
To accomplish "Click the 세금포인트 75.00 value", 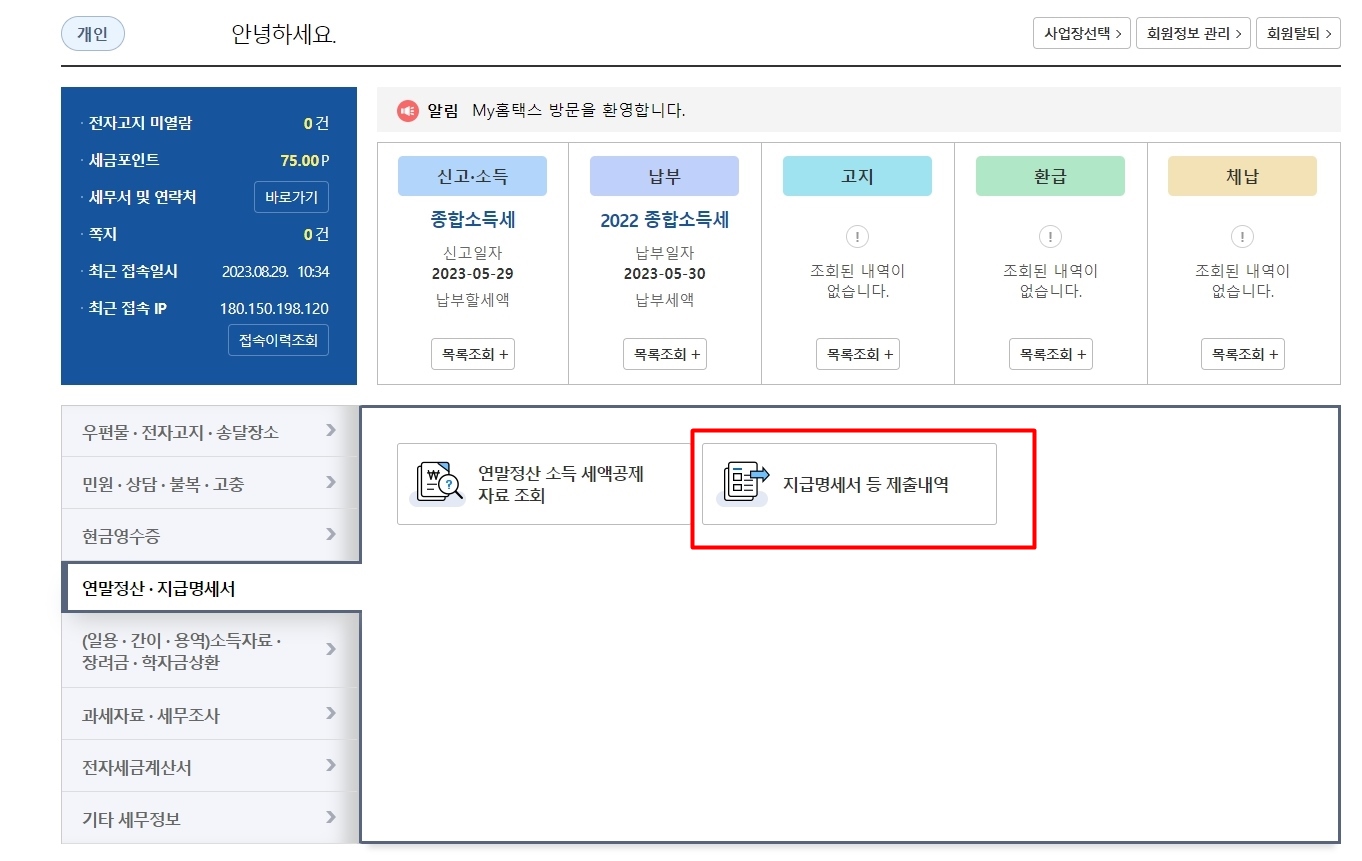I will (x=305, y=160).
